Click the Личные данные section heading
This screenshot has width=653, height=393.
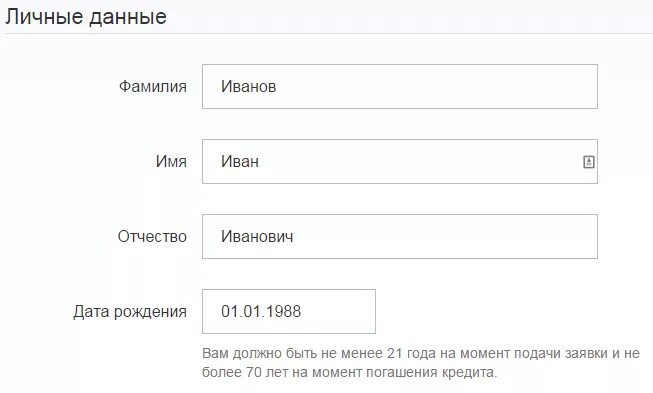(x=86, y=17)
